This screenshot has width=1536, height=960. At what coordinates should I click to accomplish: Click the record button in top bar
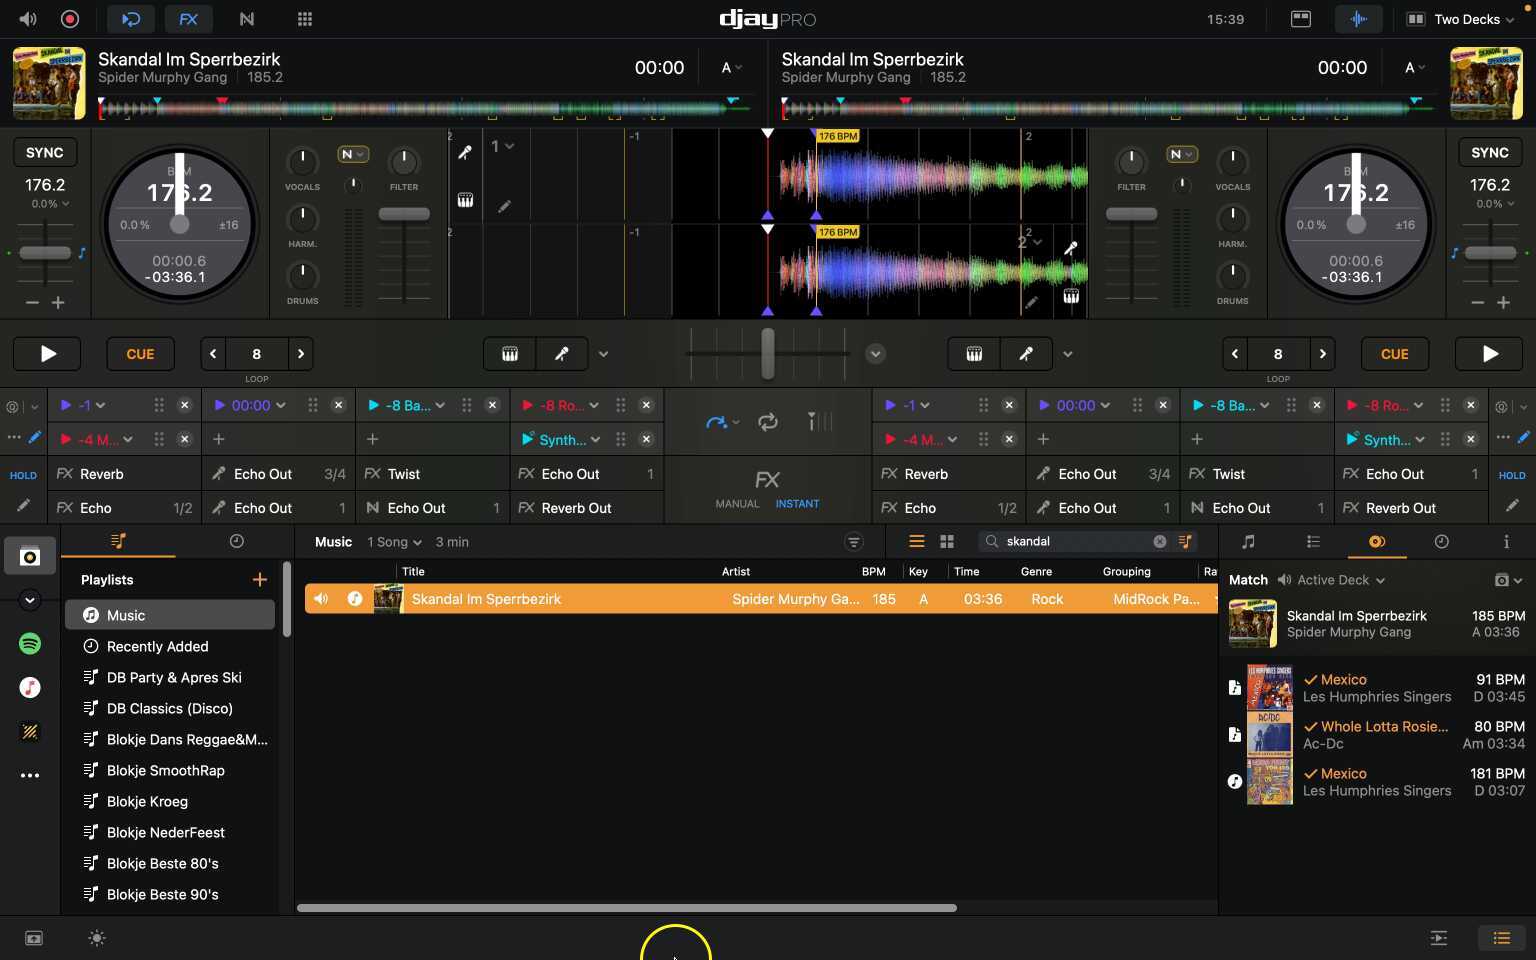pyautogui.click(x=70, y=19)
